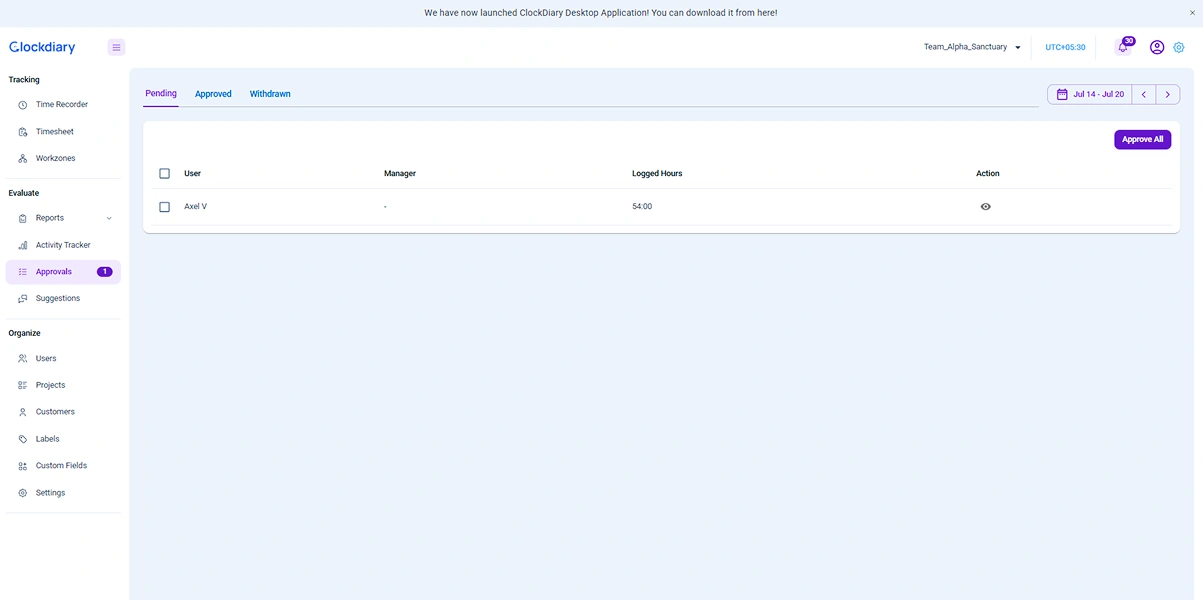The image size is (1203, 600).
Task: Open the user profile icon
Action: click(1157, 47)
